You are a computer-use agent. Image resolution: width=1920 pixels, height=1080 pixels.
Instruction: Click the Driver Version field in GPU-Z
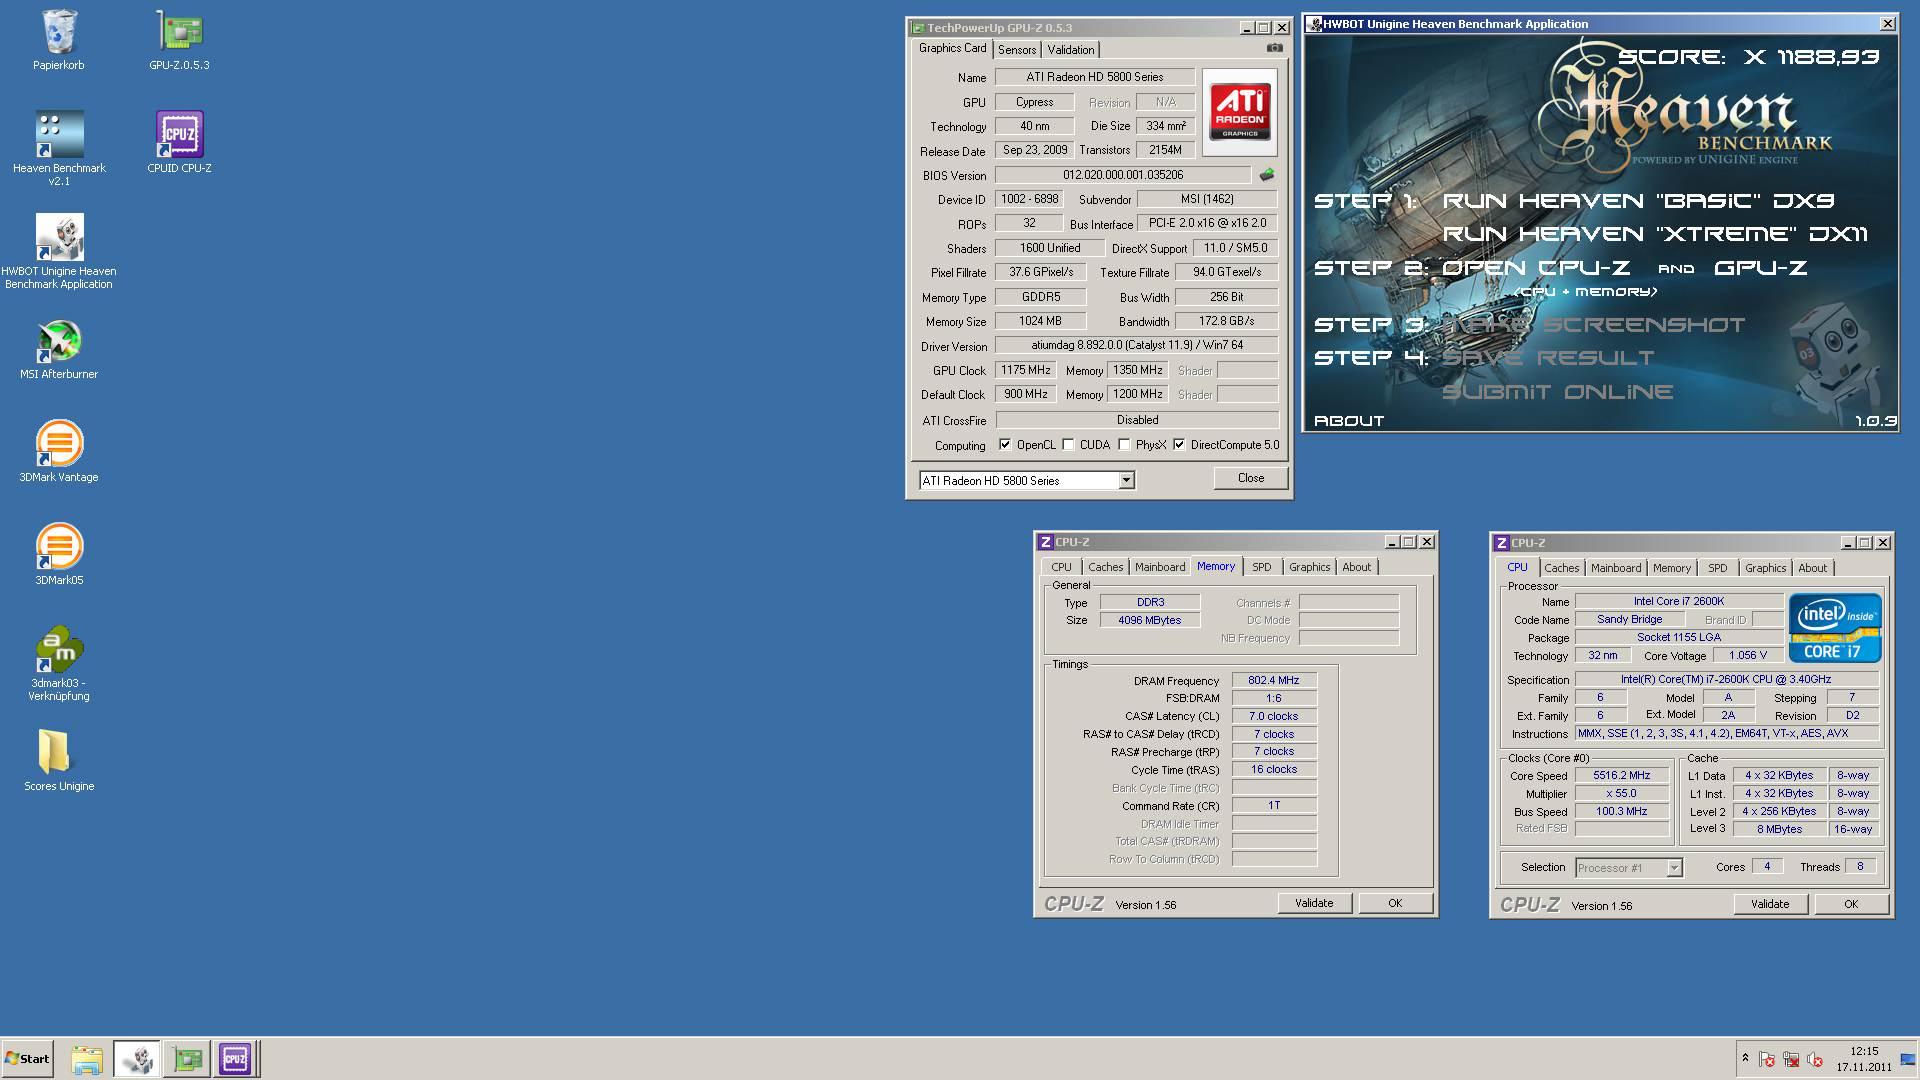[x=1137, y=346]
